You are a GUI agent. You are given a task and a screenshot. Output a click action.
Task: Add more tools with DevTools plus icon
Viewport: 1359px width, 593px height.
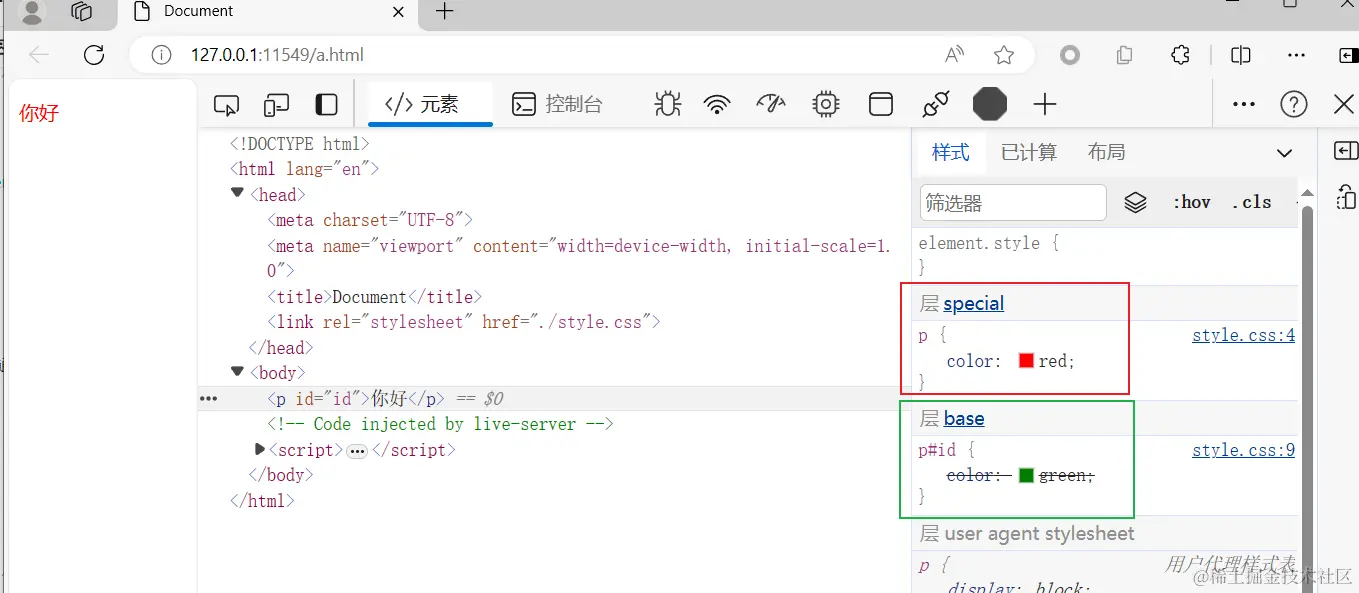(x=1045, y=104)
